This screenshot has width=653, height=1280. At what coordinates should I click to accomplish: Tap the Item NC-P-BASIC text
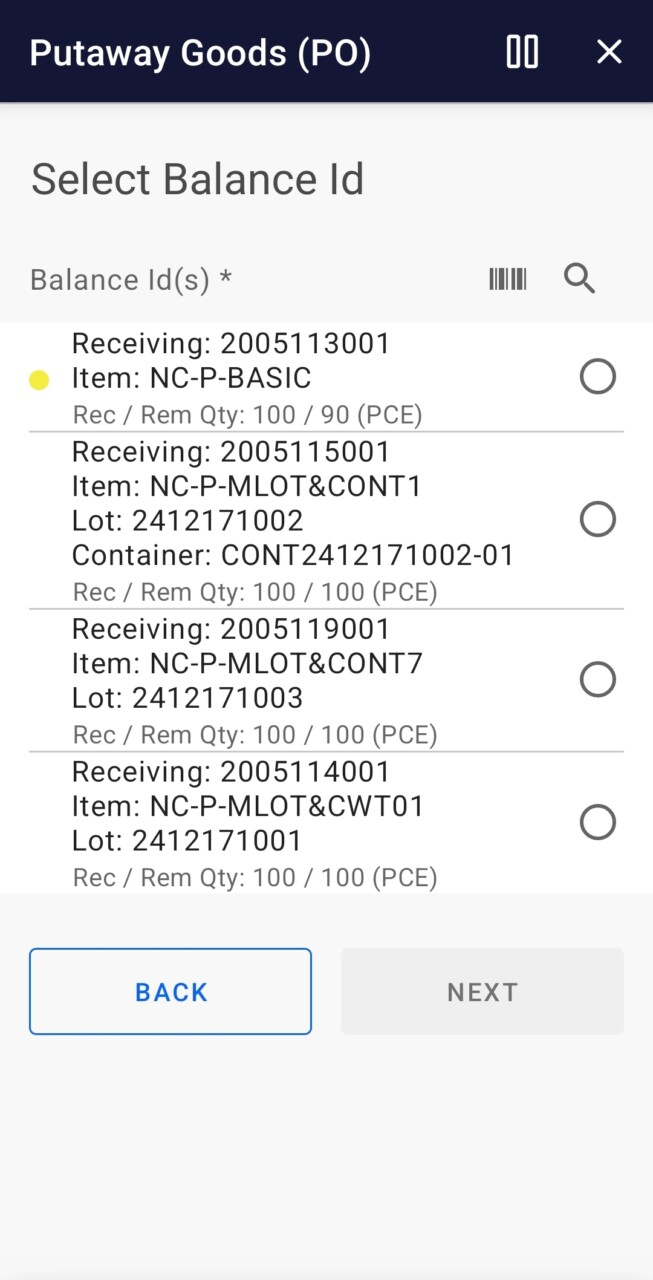pyautogui.click(x=192, y=379)
